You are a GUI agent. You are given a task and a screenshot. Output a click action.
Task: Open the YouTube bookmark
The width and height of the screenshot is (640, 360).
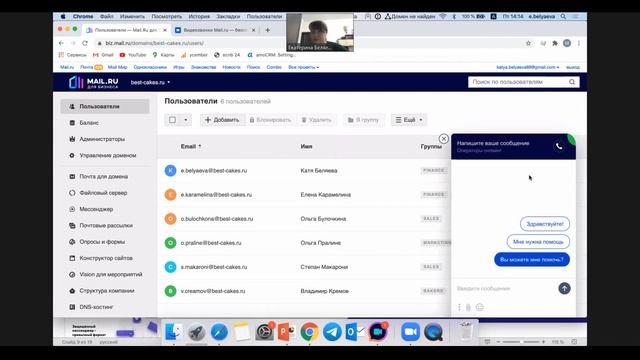click(x=133, y=55)
